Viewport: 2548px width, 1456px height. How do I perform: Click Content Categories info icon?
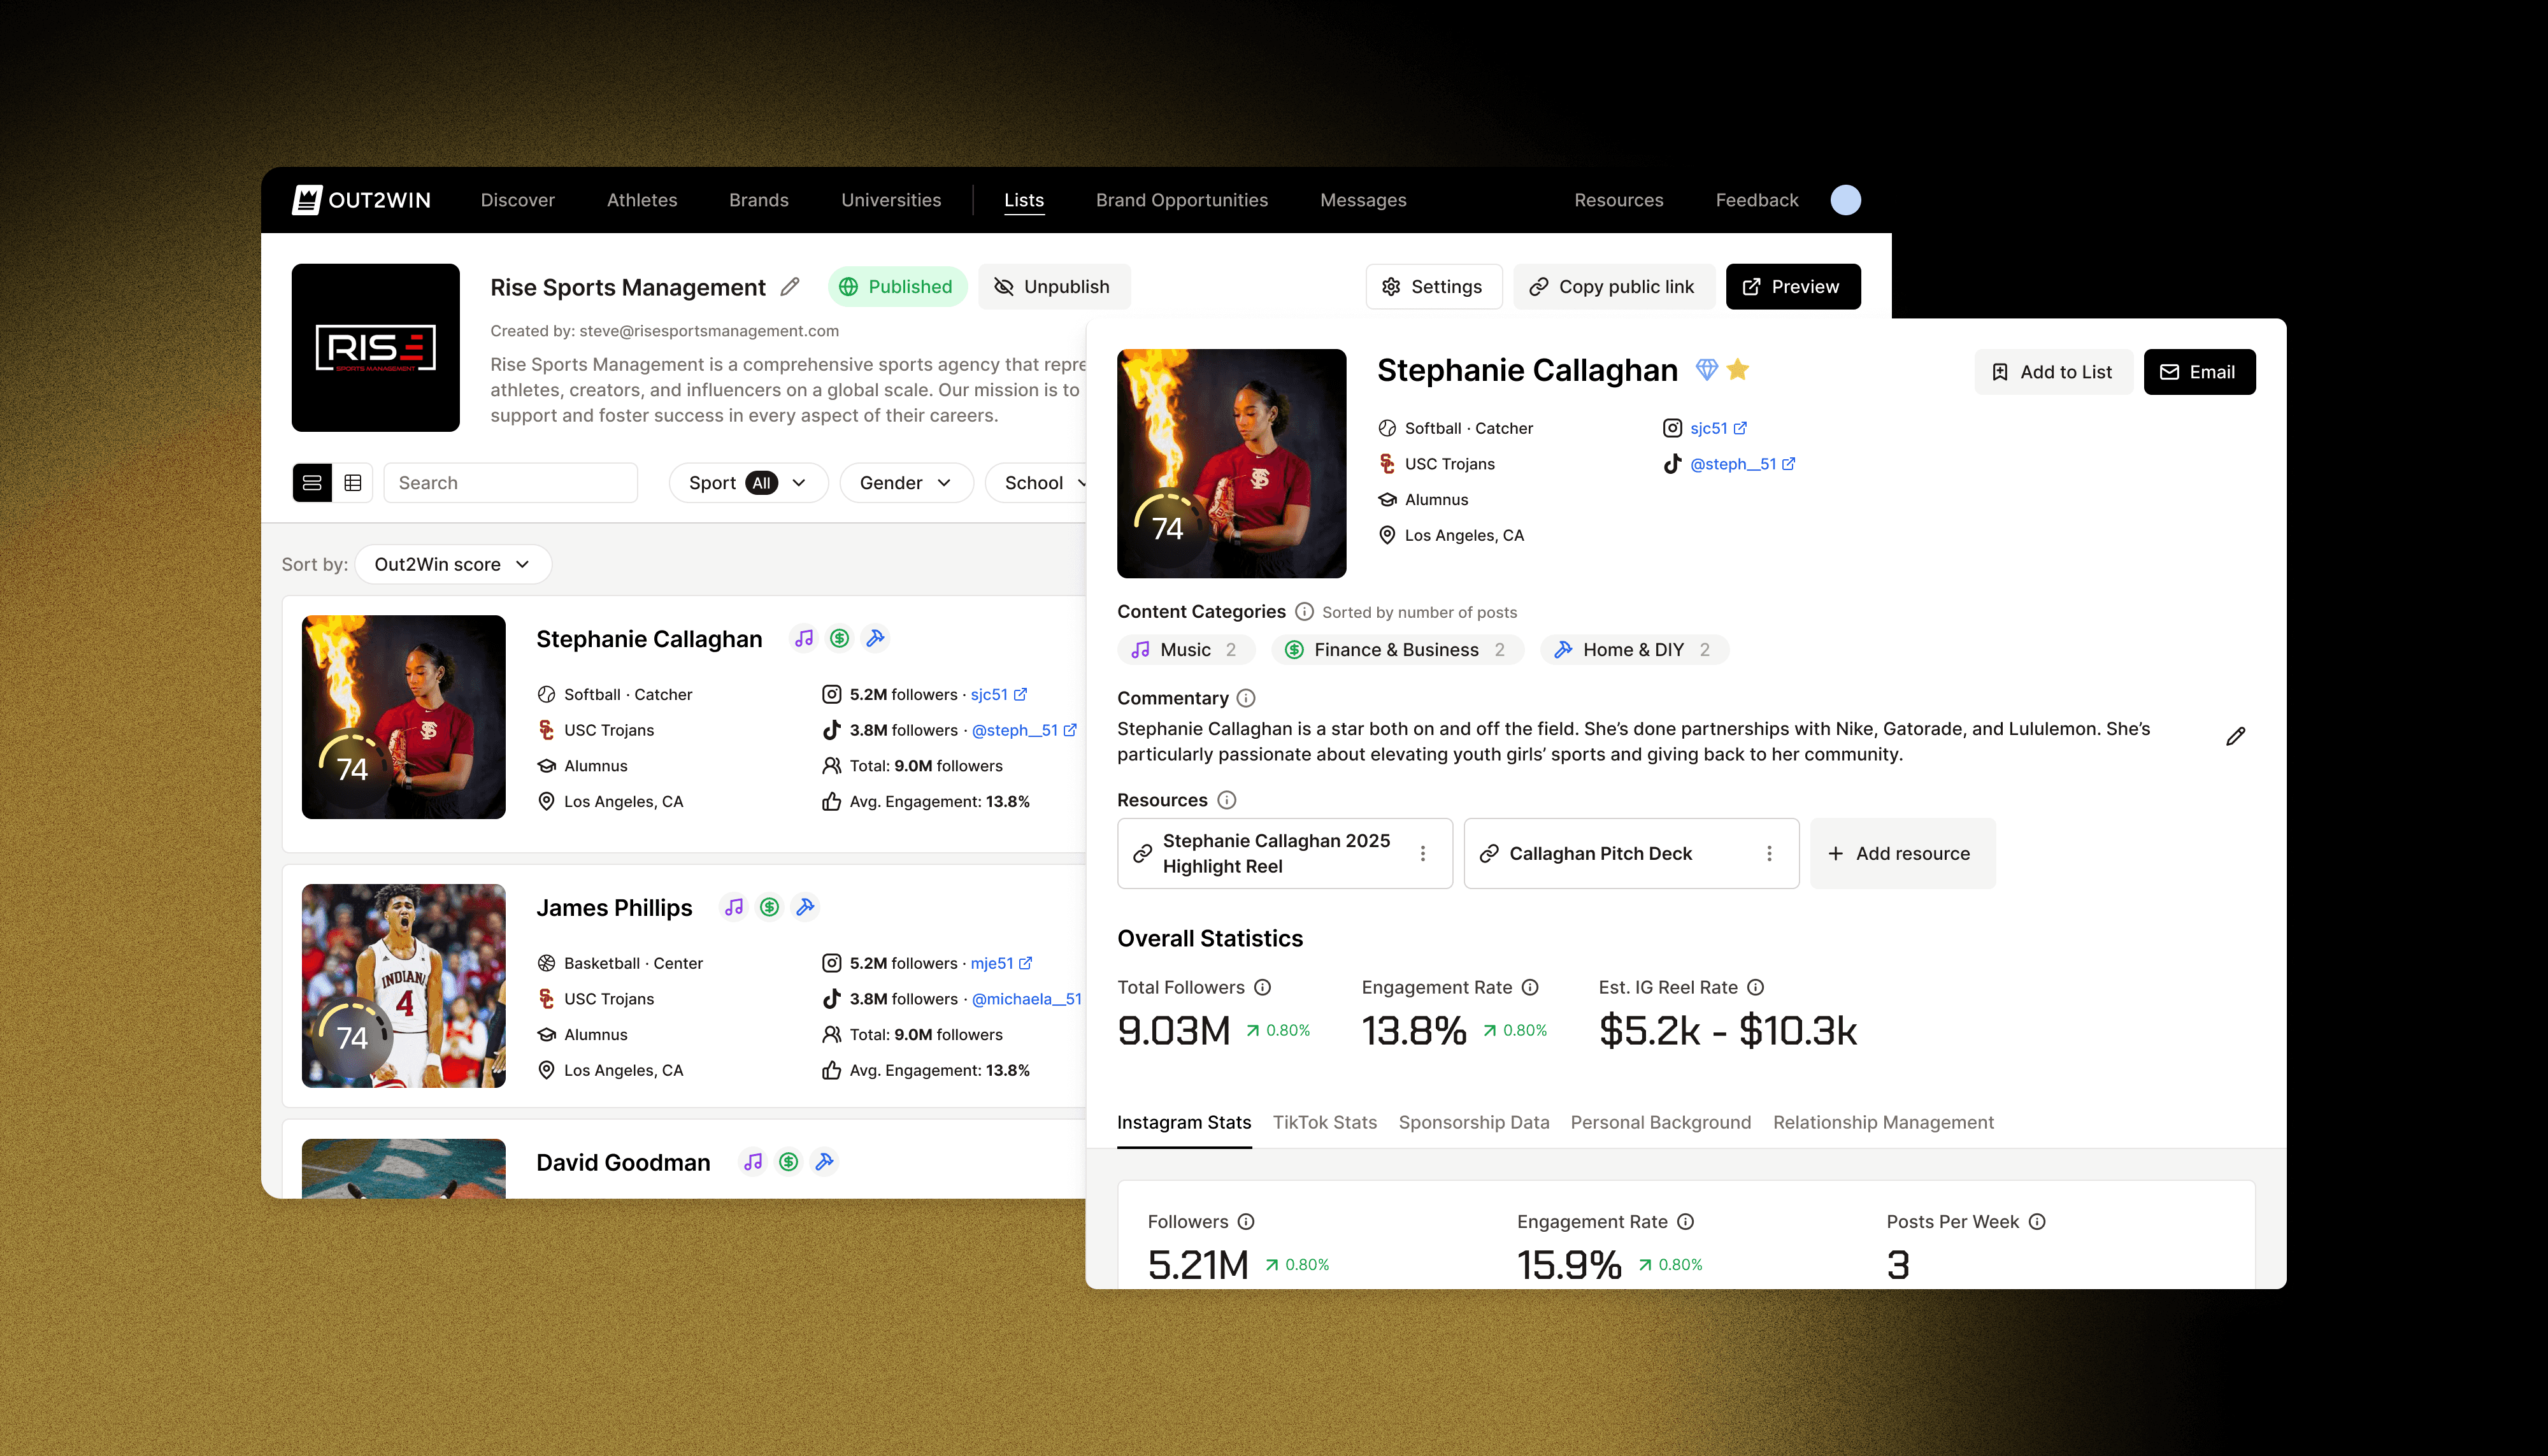(1304, 611)
